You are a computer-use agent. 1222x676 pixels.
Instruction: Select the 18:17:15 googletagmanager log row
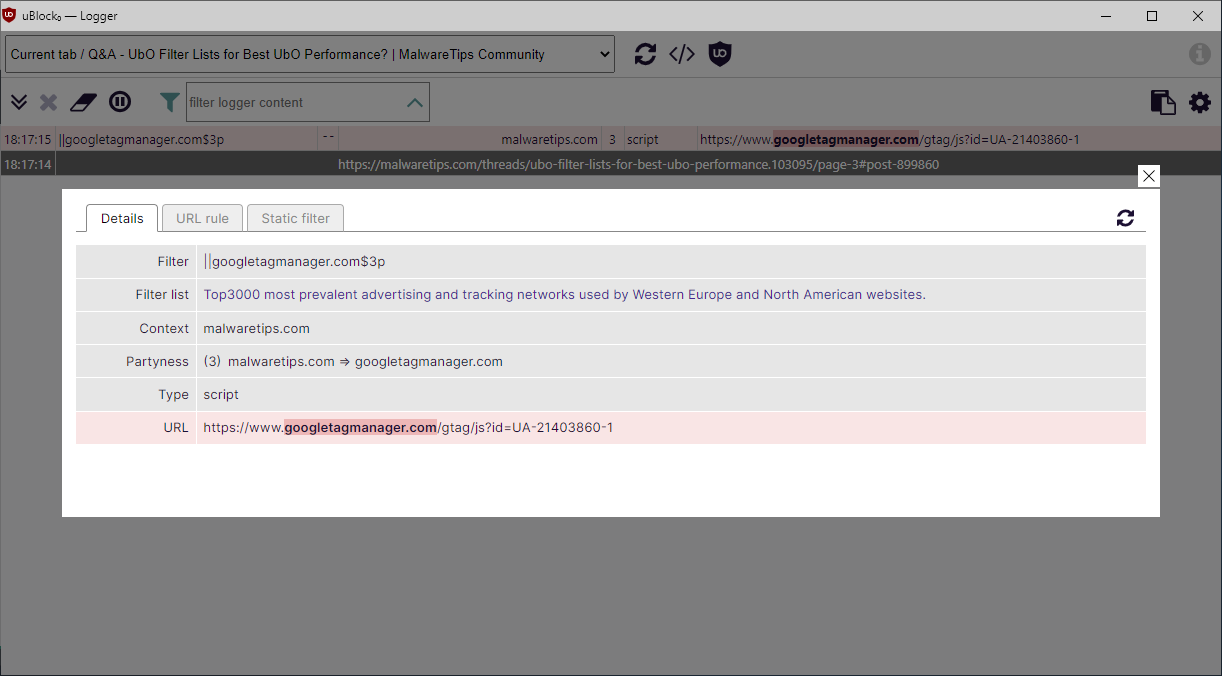(x=611, y=140)
